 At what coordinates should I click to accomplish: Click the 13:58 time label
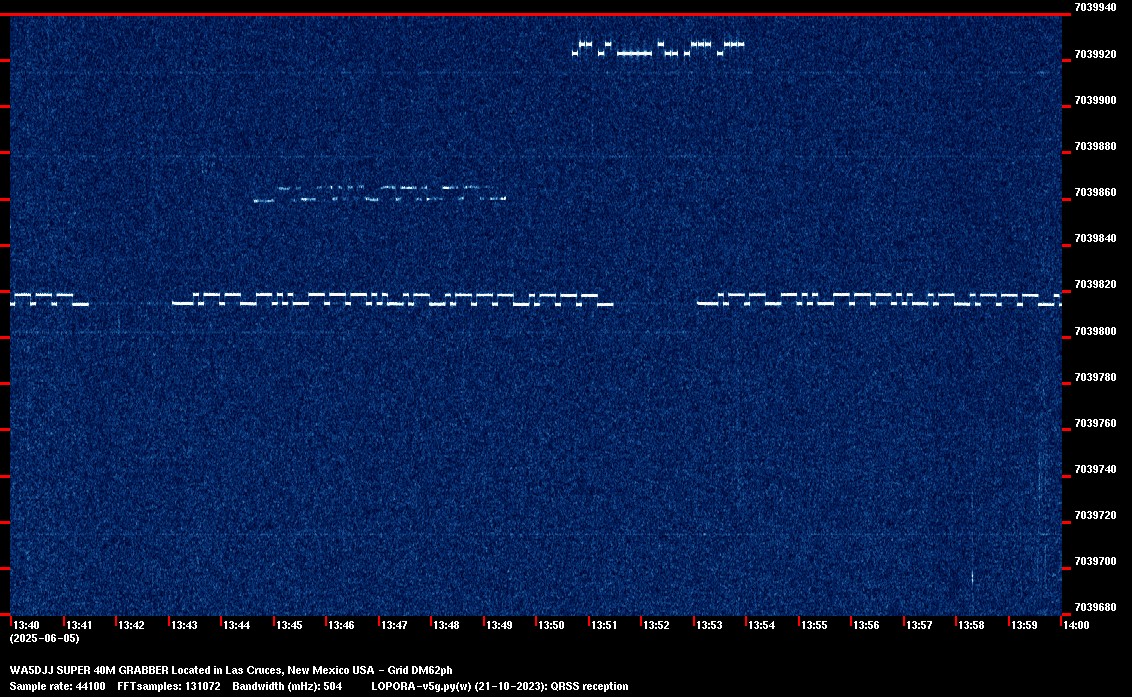(972, 625)
